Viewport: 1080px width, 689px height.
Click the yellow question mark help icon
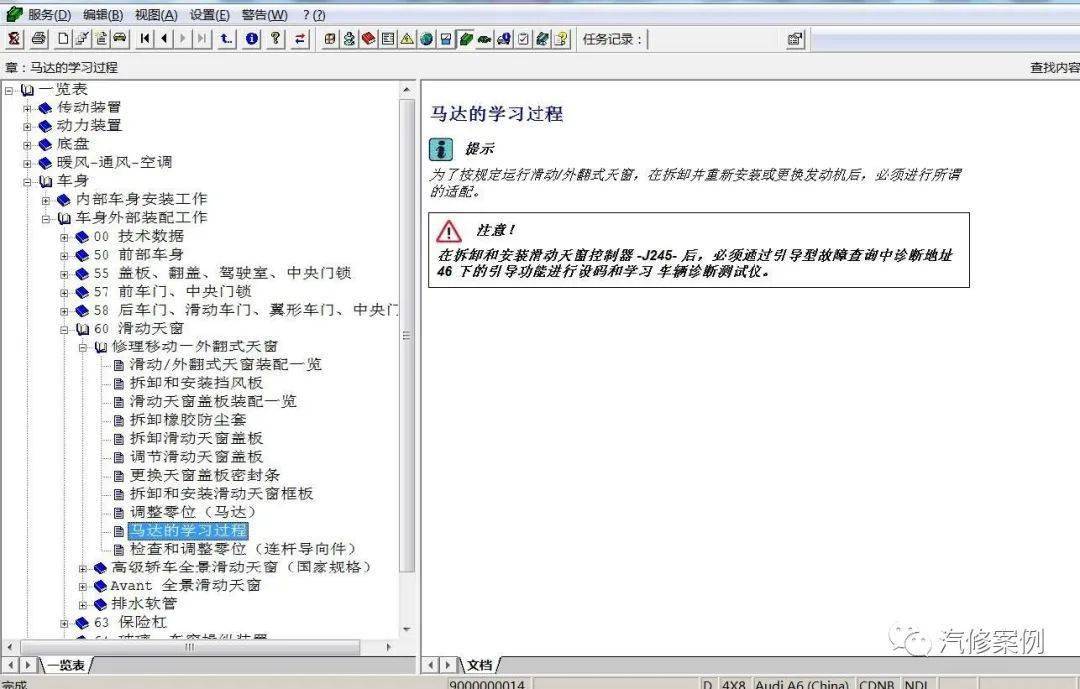point(276,39)
